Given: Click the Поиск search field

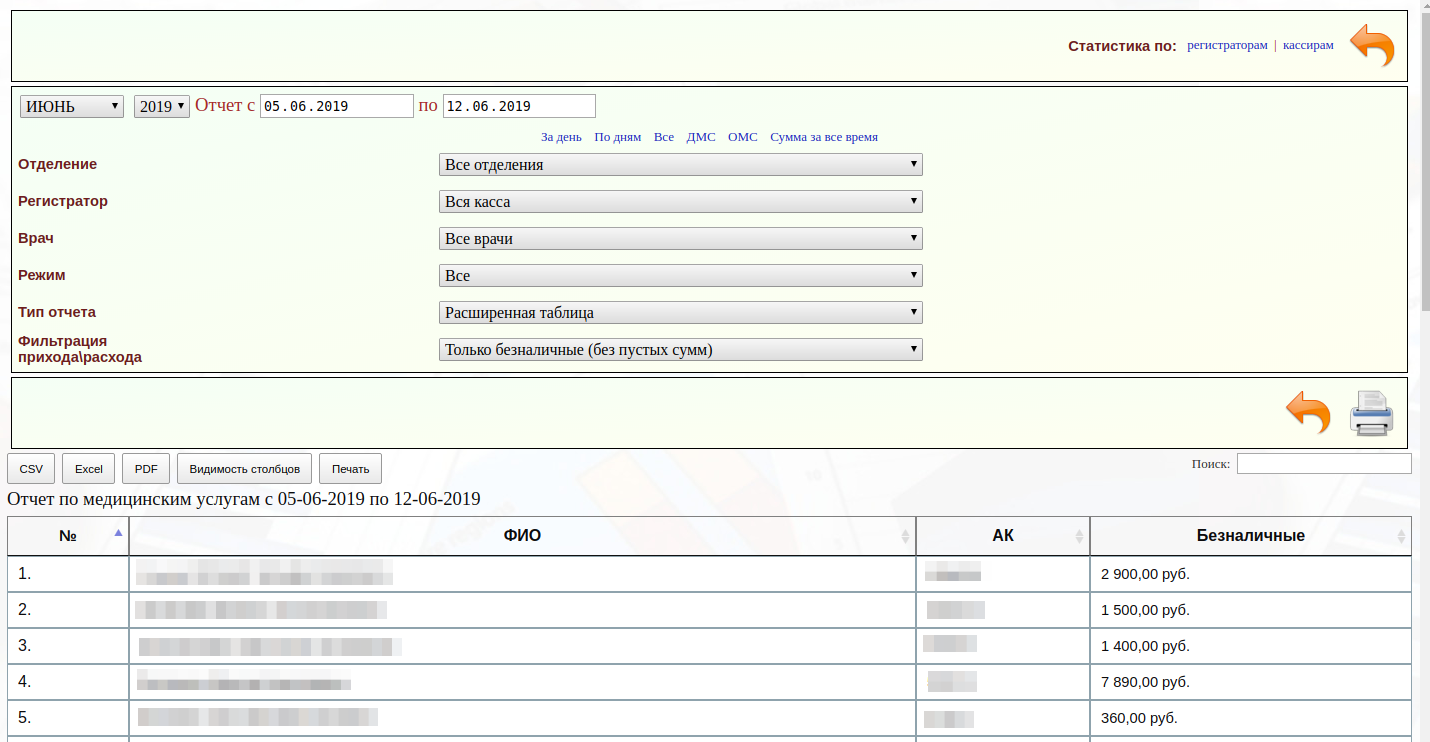Looking at the screenshot, I should 1324,464.
